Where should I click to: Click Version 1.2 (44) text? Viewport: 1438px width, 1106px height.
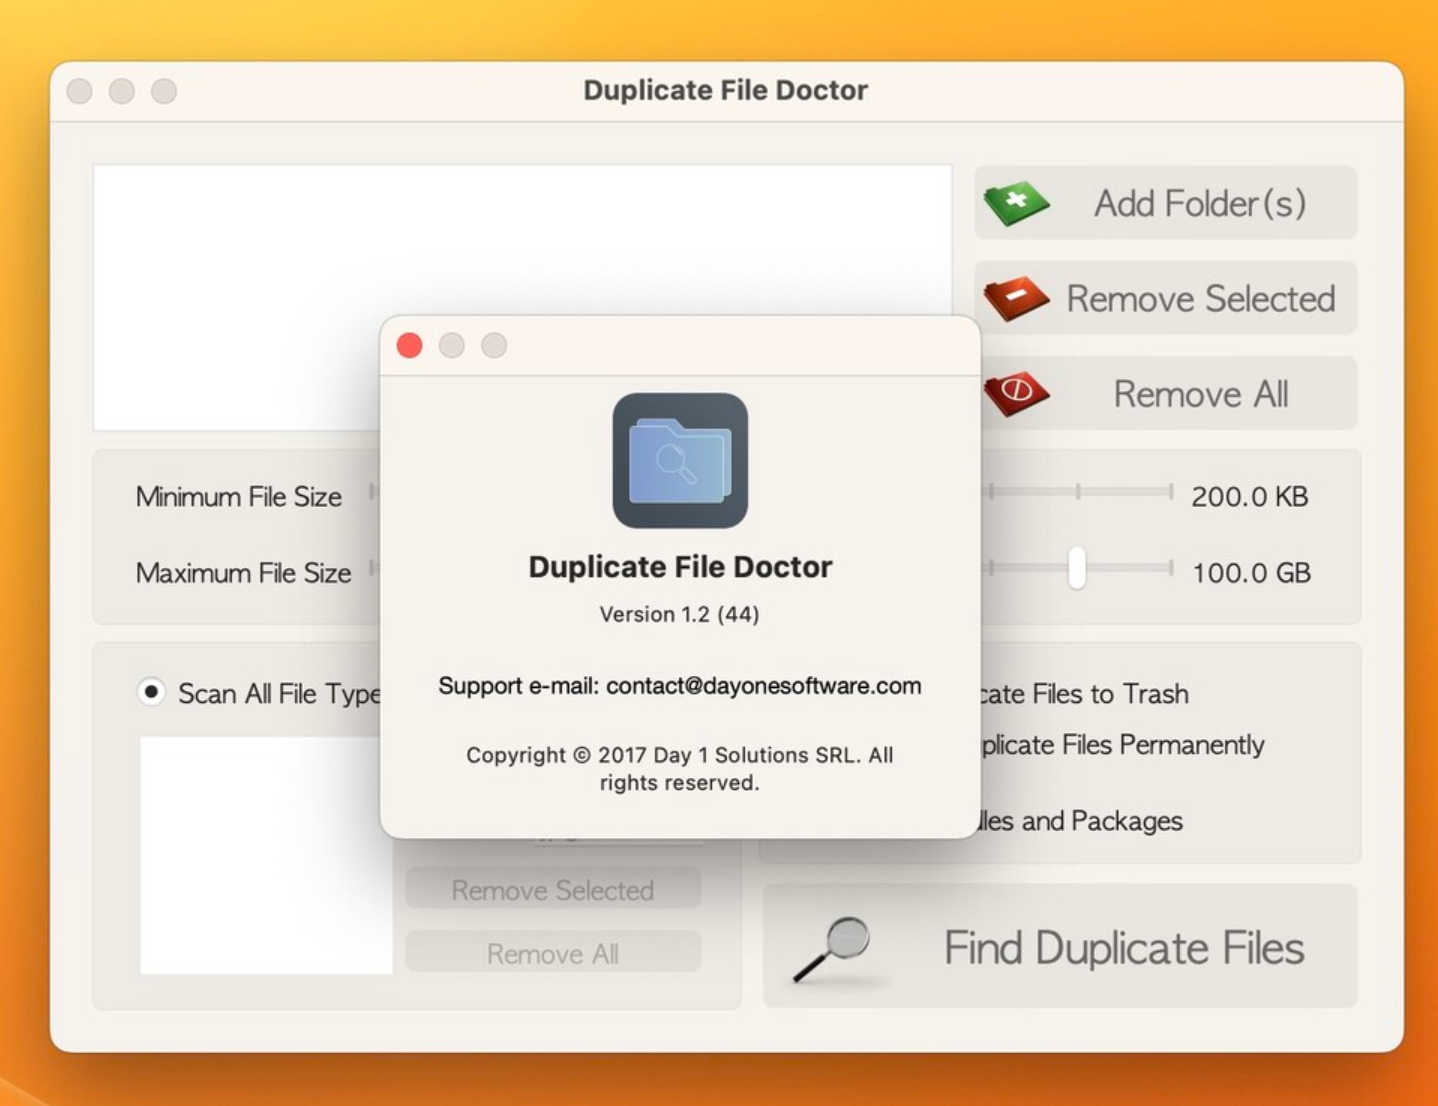pos(680,614)
